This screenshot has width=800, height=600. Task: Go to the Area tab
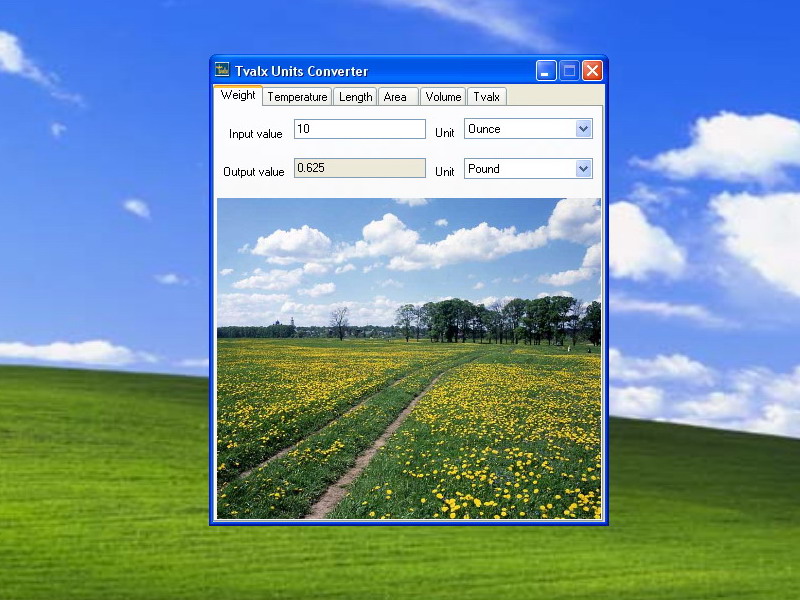(398, 97)
